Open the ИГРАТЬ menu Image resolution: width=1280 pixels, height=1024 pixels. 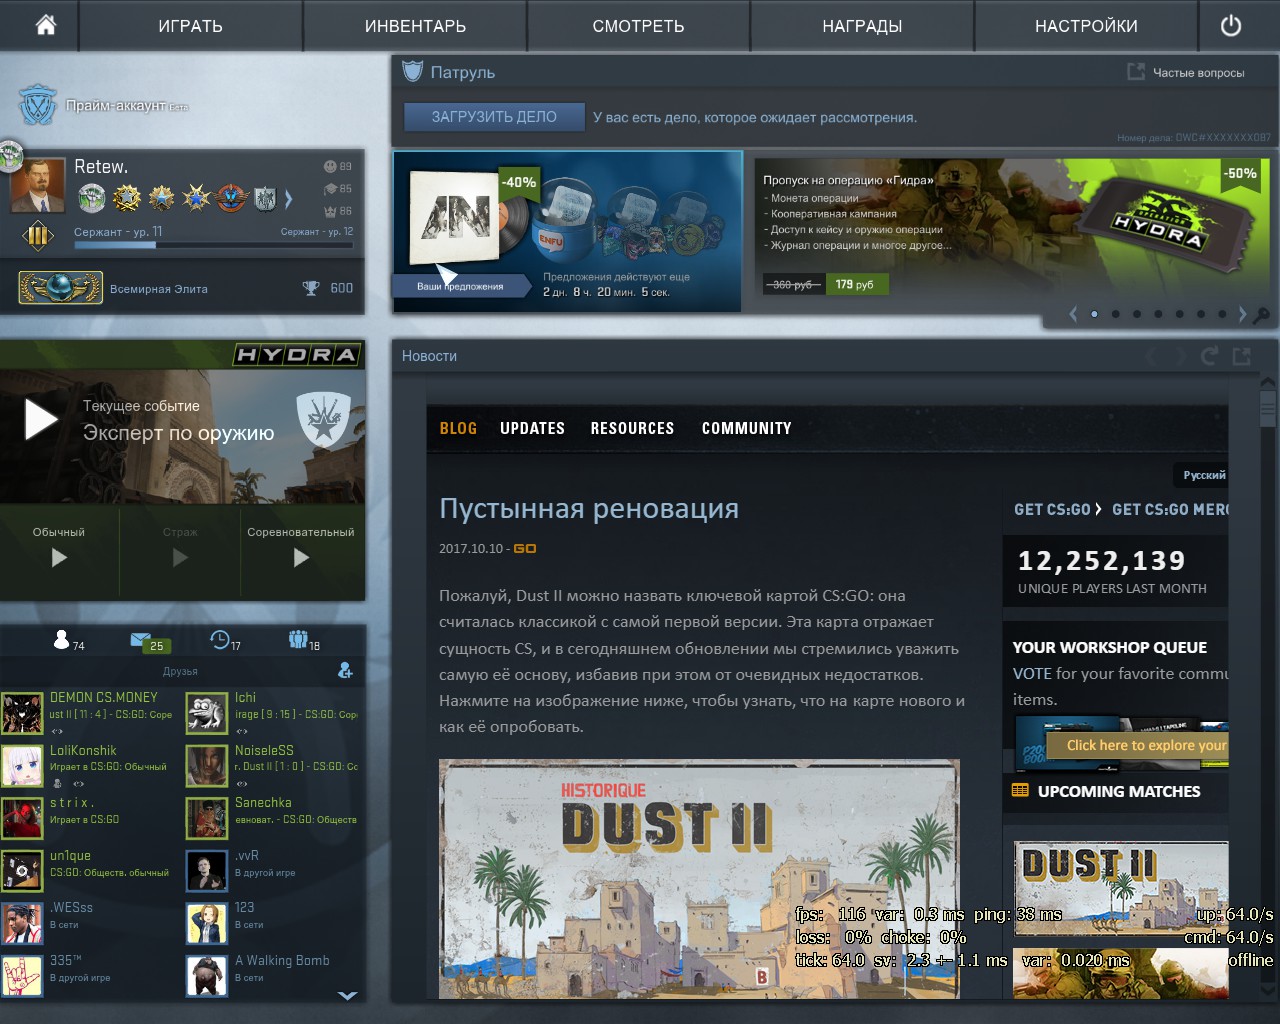point(190,26)
